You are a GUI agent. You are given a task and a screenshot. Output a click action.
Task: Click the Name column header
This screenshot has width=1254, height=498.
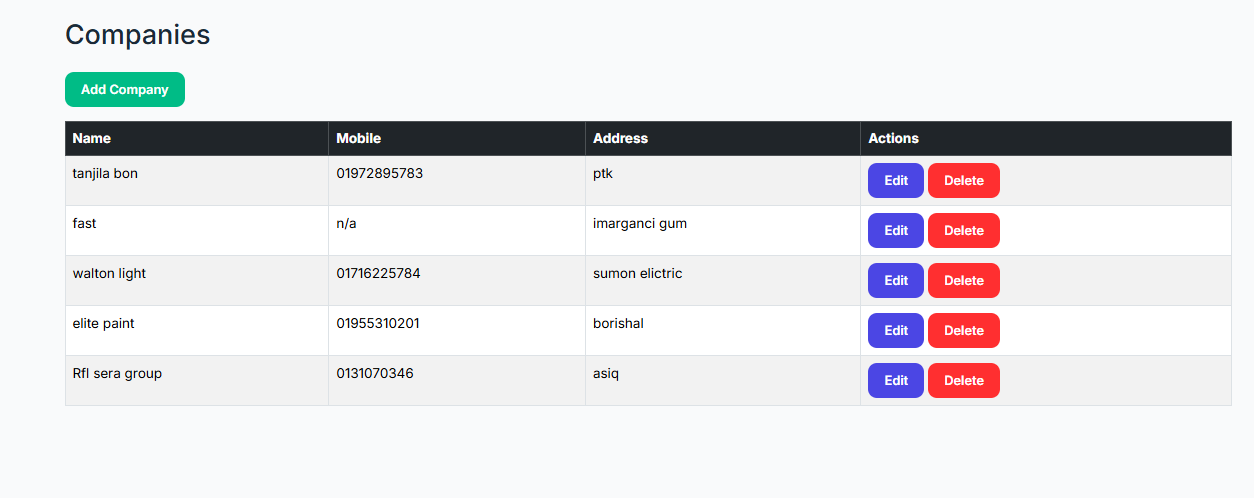pos(92,139)
